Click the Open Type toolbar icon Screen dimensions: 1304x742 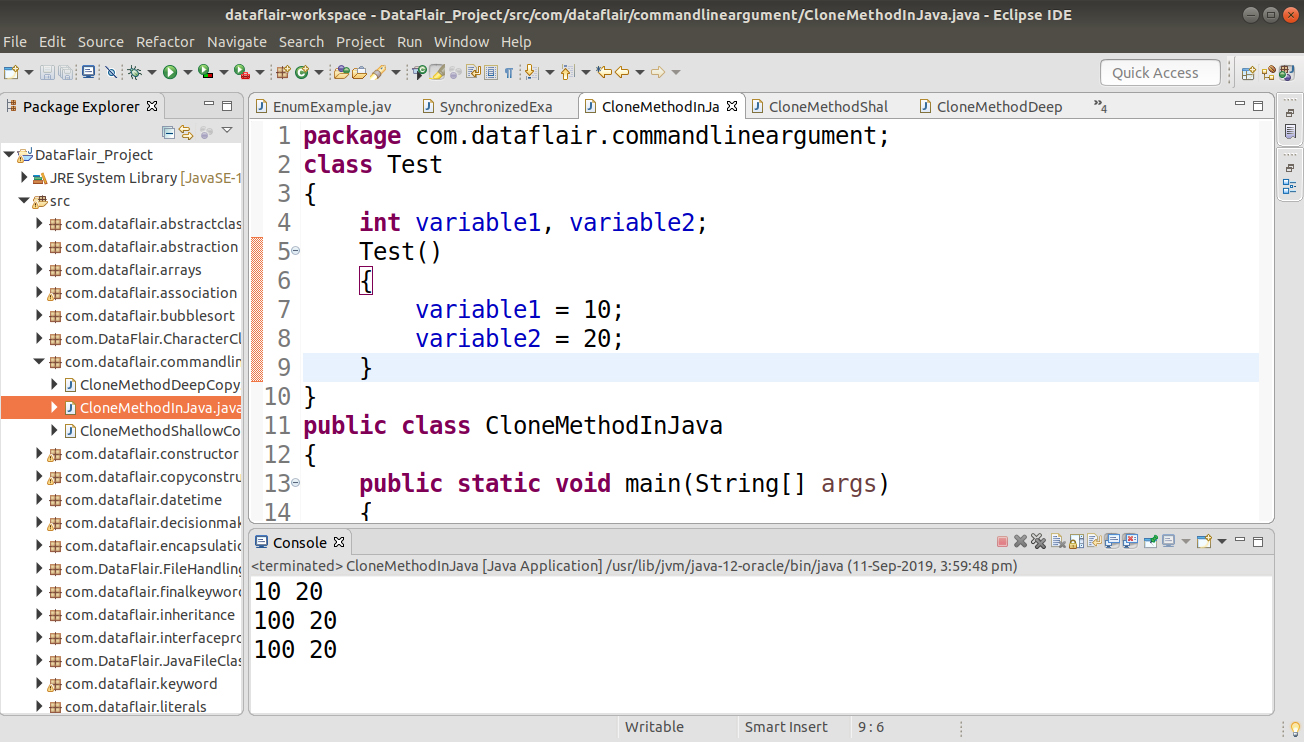tap(342, 72)
